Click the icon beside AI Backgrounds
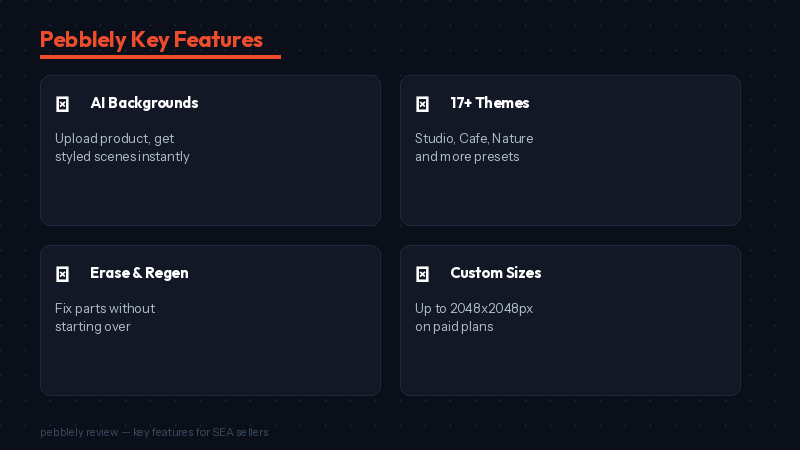Viewport: 800px width, 450px height. point(62,104)
